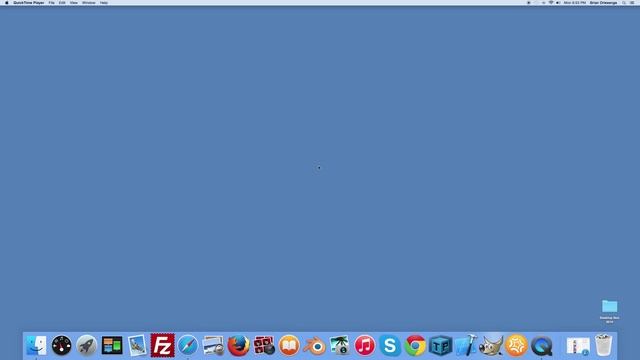Open Finder from the Dock
This screenshot has width=640, height=360.
(36, 345)
